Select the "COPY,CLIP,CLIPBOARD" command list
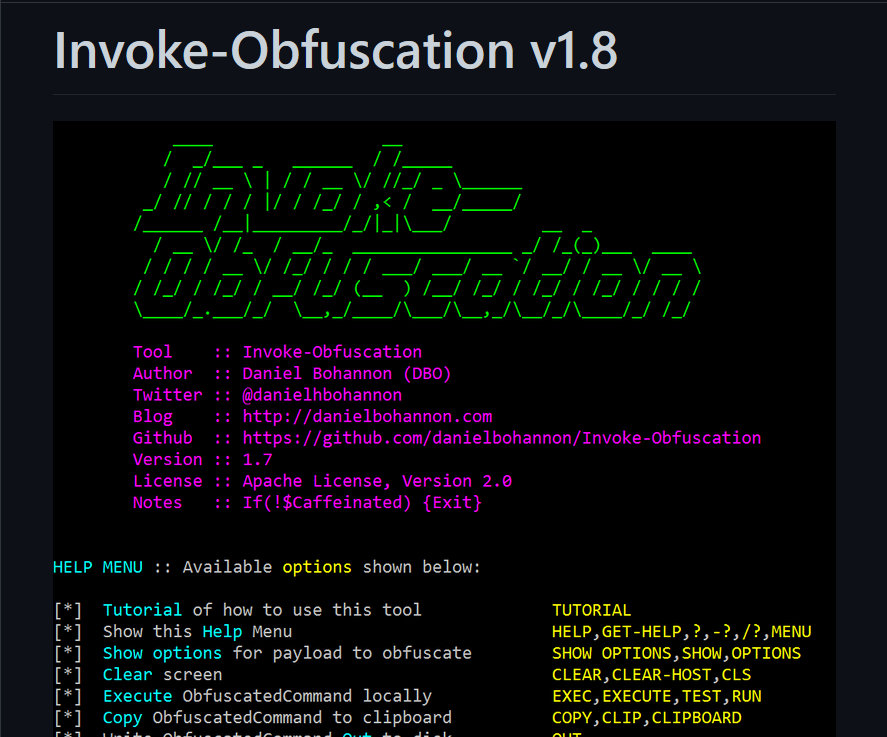 (647, 717)
